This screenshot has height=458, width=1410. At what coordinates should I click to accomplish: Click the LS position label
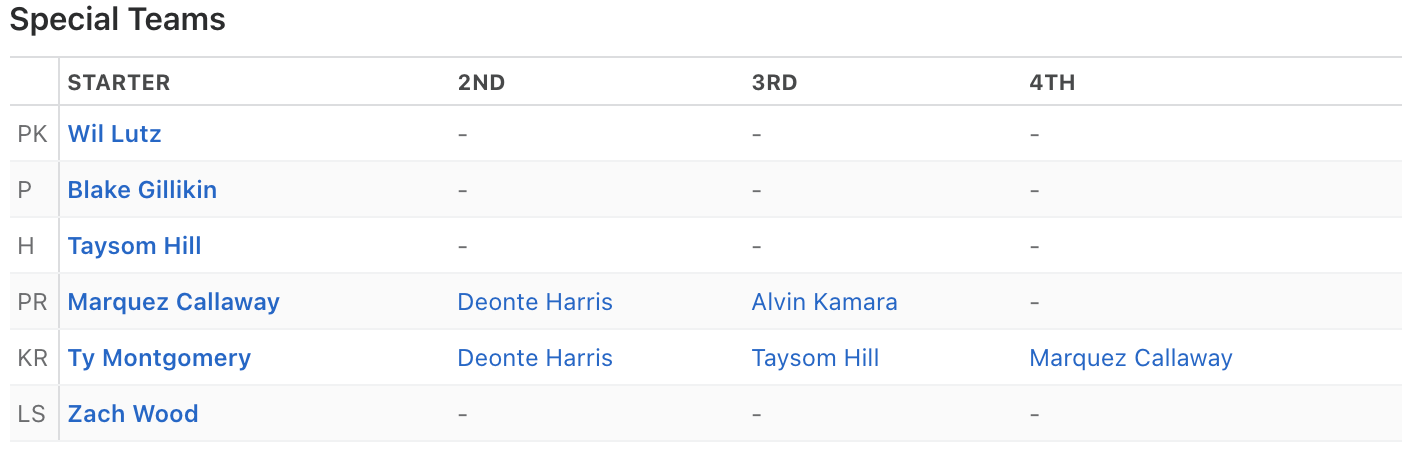32,414
